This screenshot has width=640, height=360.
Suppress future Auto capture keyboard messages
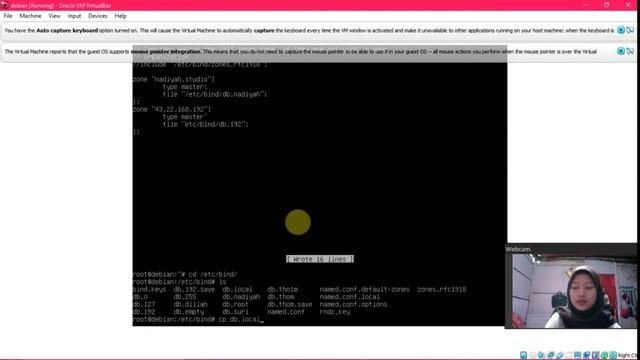click(x=630, y=30)
